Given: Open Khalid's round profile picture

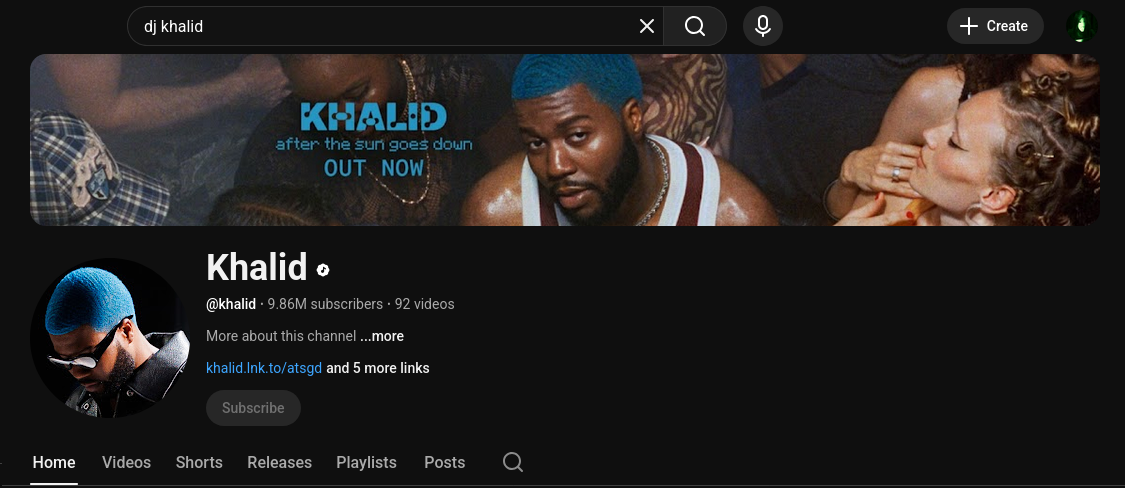Looking at the screenshot, I should coord(110,337).
